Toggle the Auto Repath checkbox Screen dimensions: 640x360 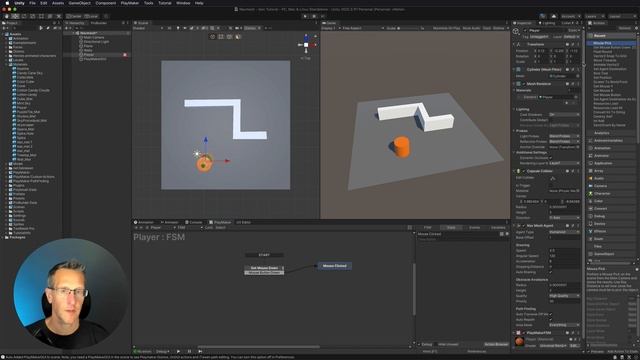pos(551,320)
